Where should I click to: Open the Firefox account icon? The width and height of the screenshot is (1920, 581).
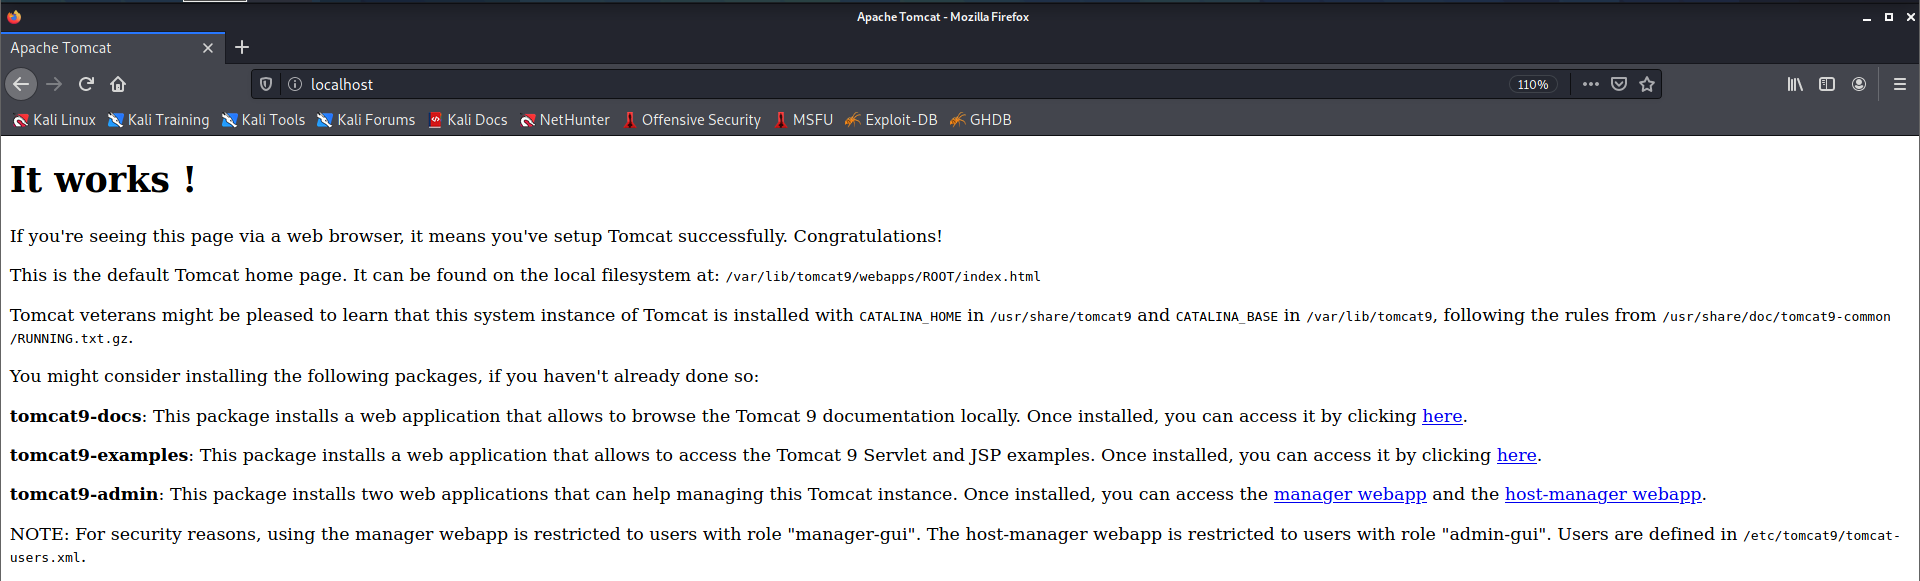tap(1859, 84)
